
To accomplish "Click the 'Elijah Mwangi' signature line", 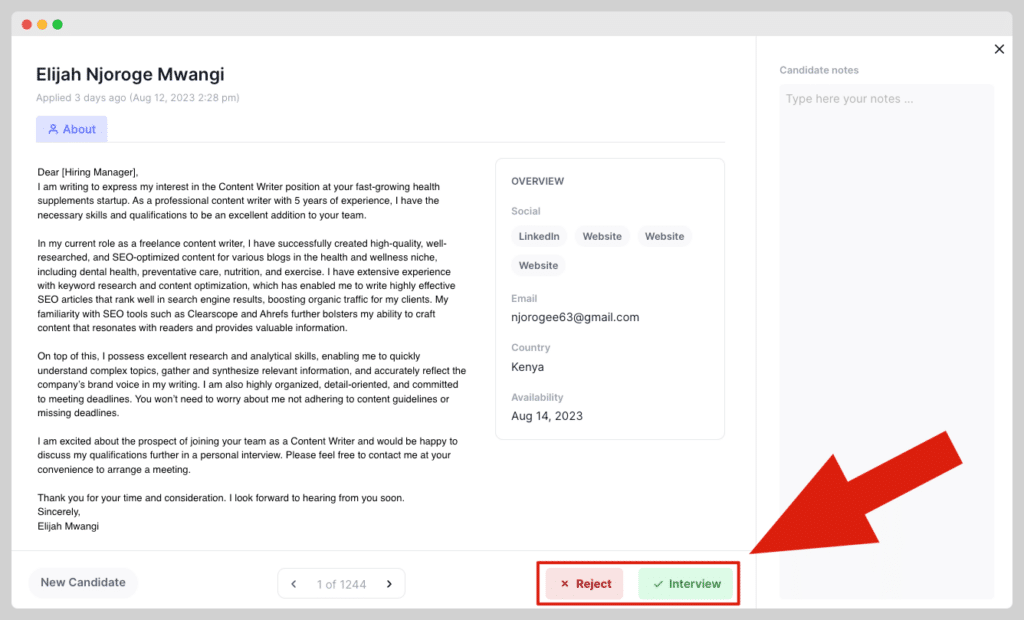I will click(x=68, y=526).
